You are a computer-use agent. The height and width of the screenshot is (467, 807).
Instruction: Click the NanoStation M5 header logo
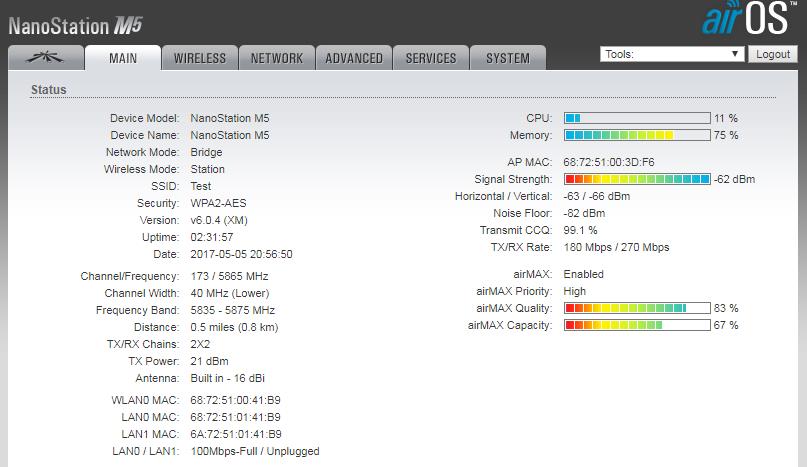pos(75,26)
